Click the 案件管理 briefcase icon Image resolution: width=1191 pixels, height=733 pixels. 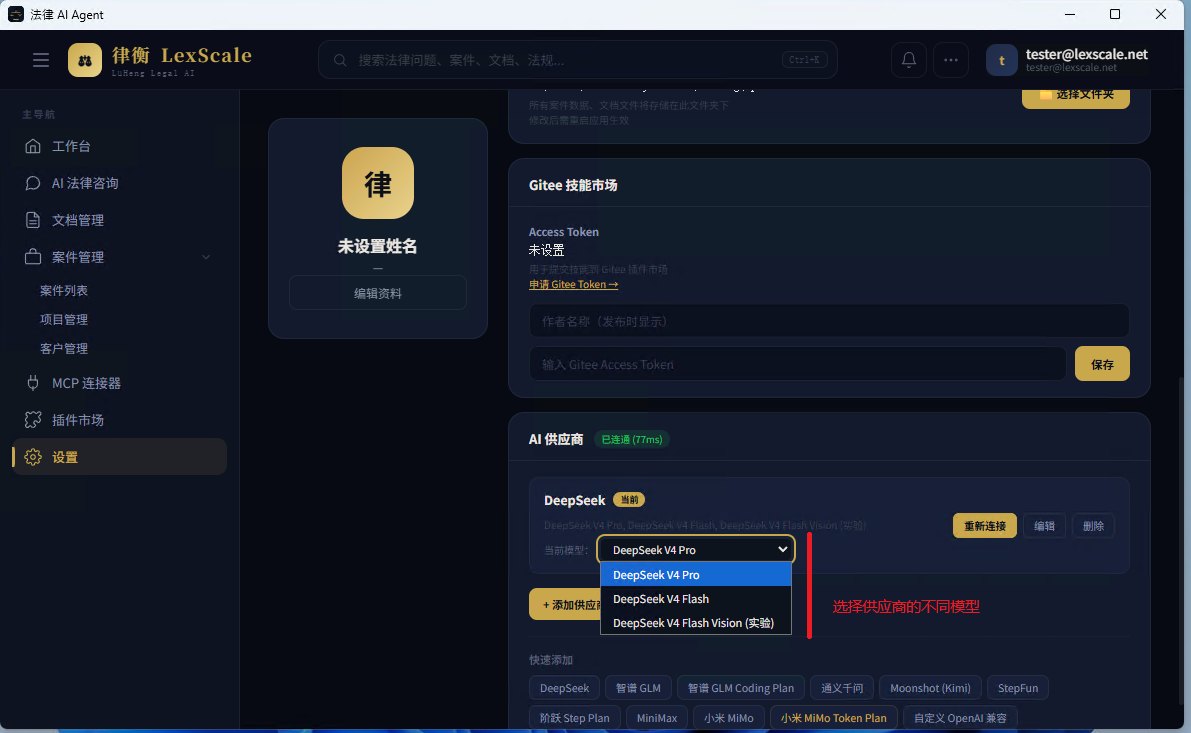pyautogui.click(x=33, y=257)
